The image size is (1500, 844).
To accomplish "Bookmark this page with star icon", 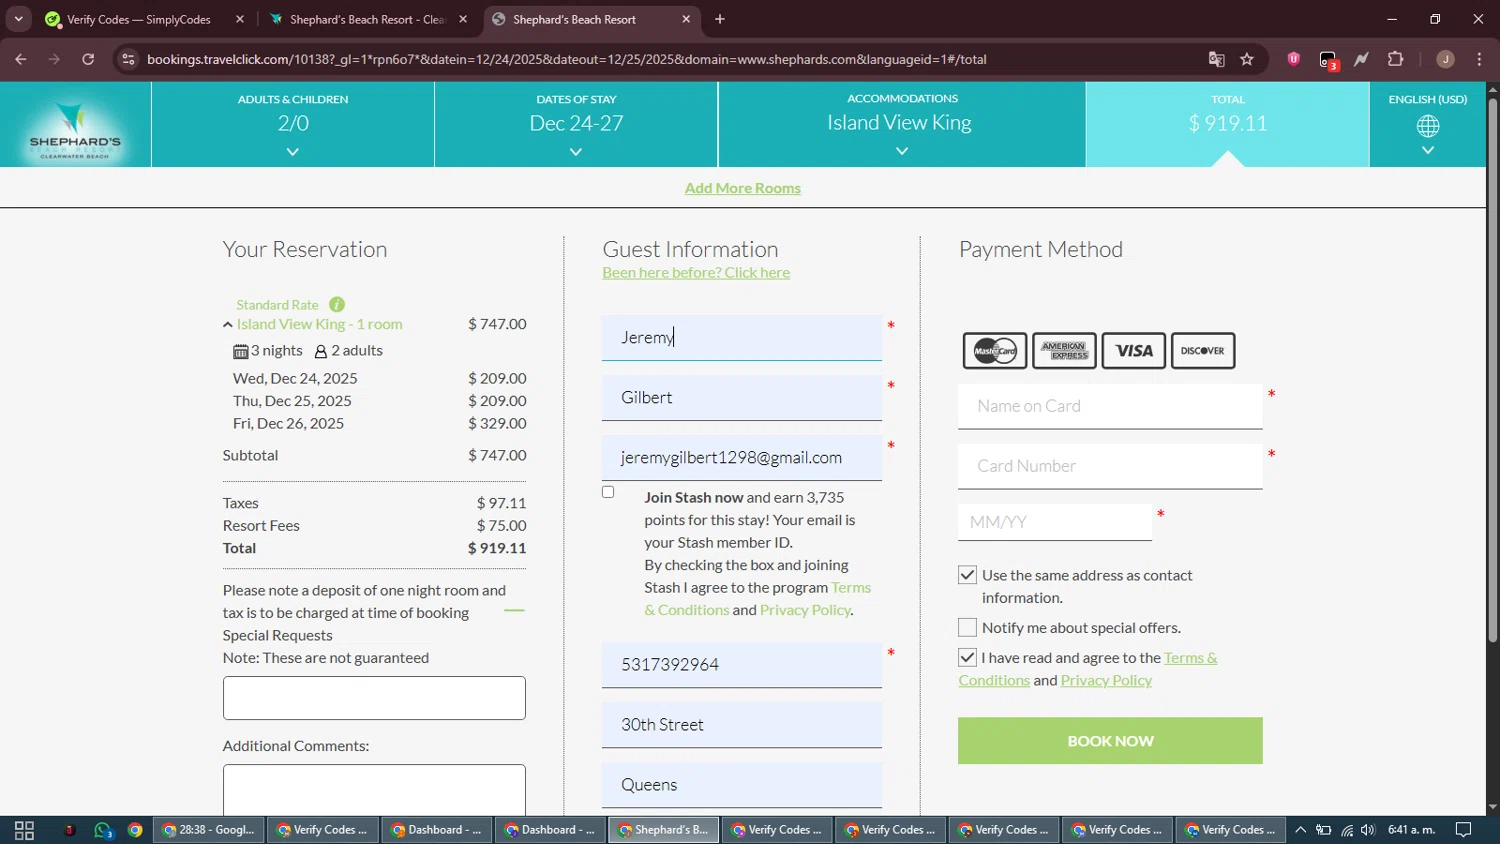I will coord(1247,59).
